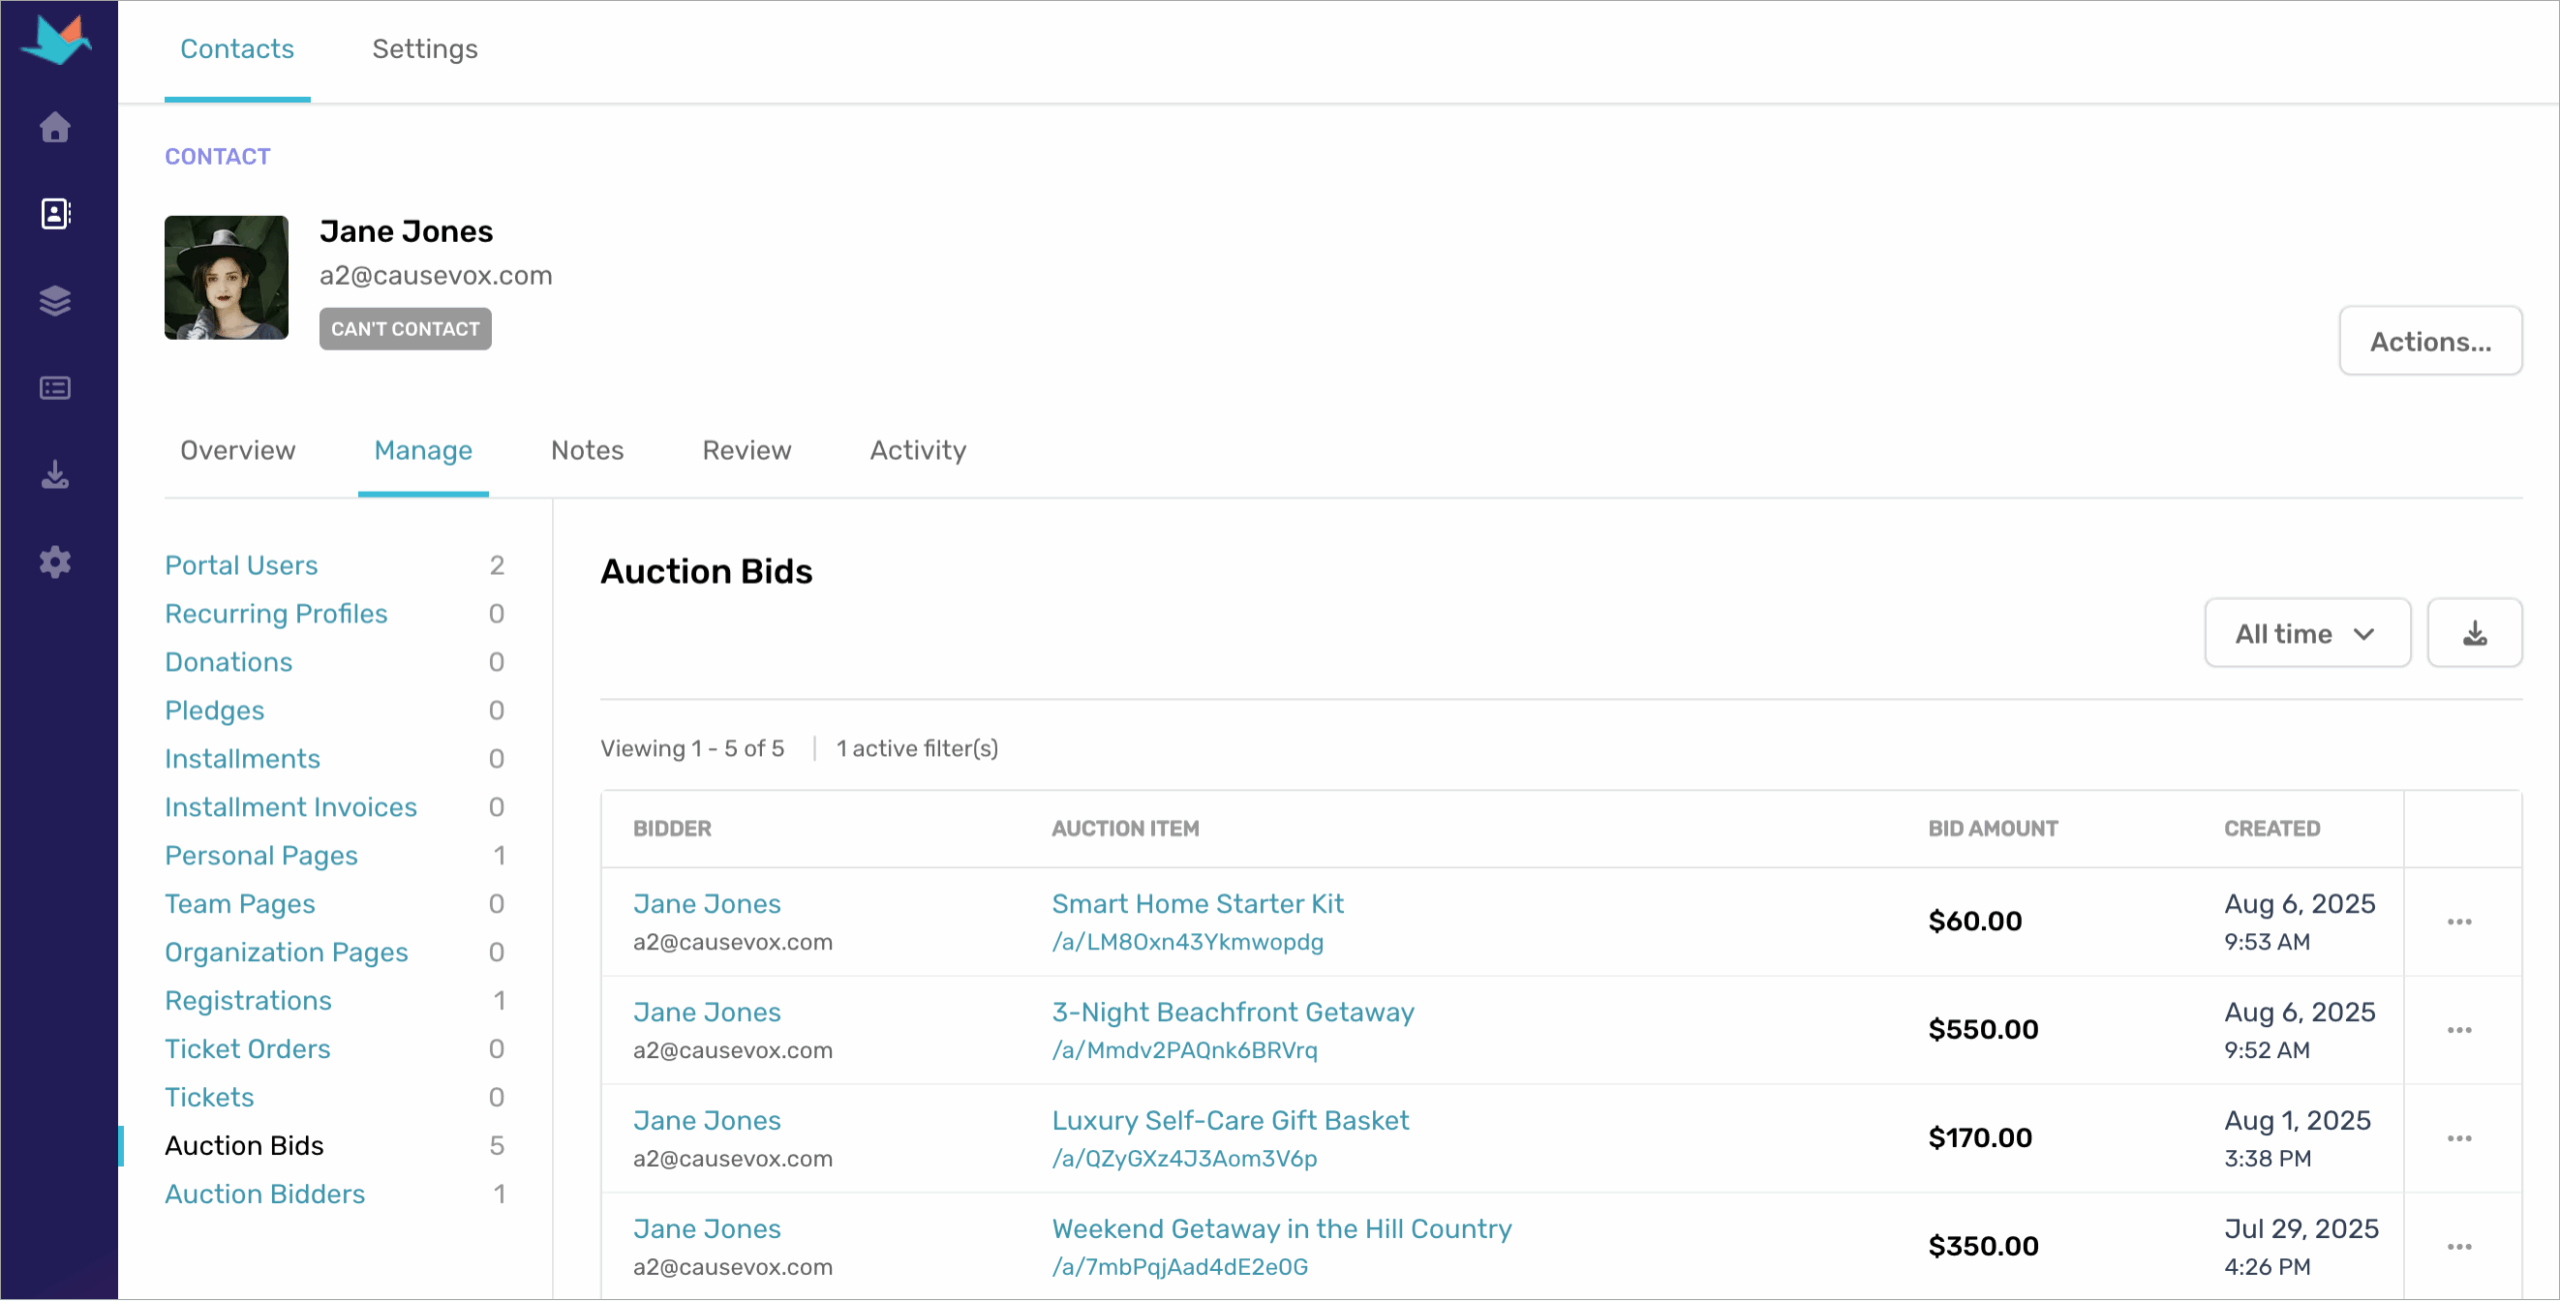Select Auction Bids in side list
The image size is (2560, 1301).
244,1145
